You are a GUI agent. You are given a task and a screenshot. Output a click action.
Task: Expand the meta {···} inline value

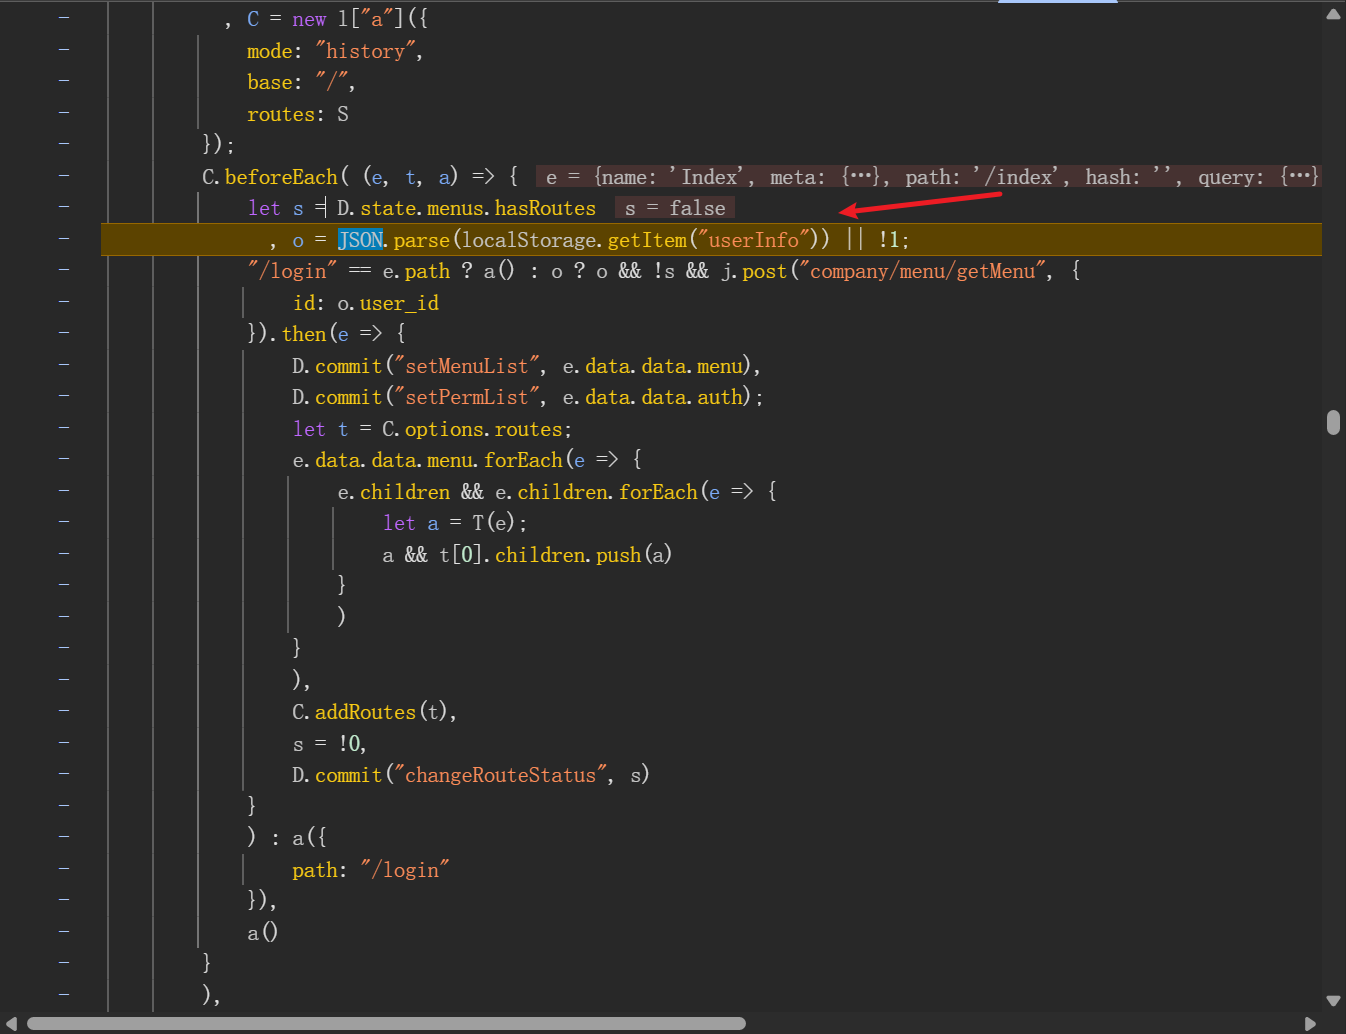tap(860, 177)
